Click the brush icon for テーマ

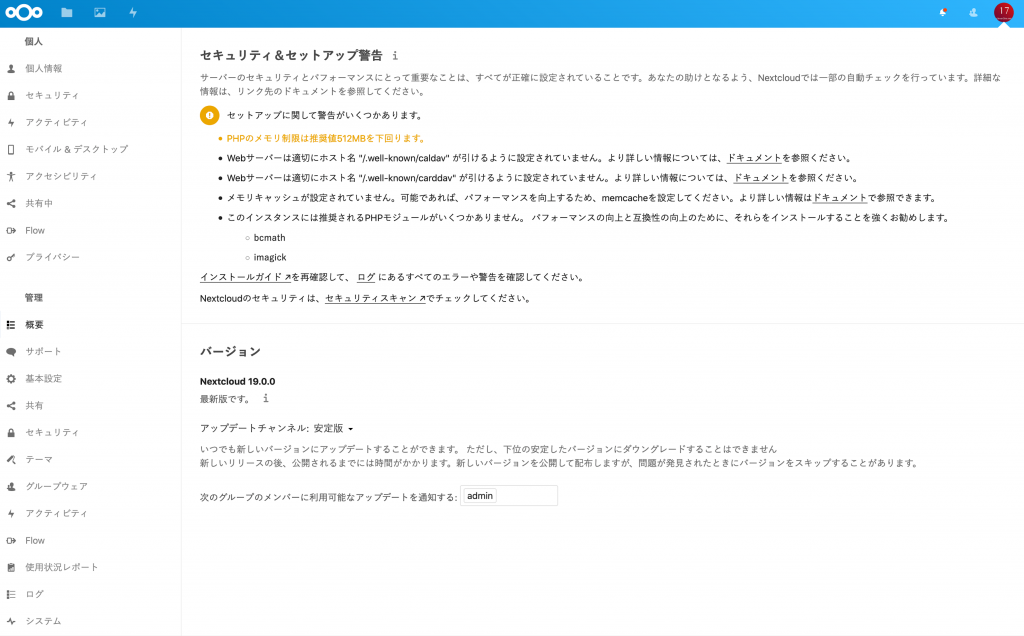tap(11, 460)
